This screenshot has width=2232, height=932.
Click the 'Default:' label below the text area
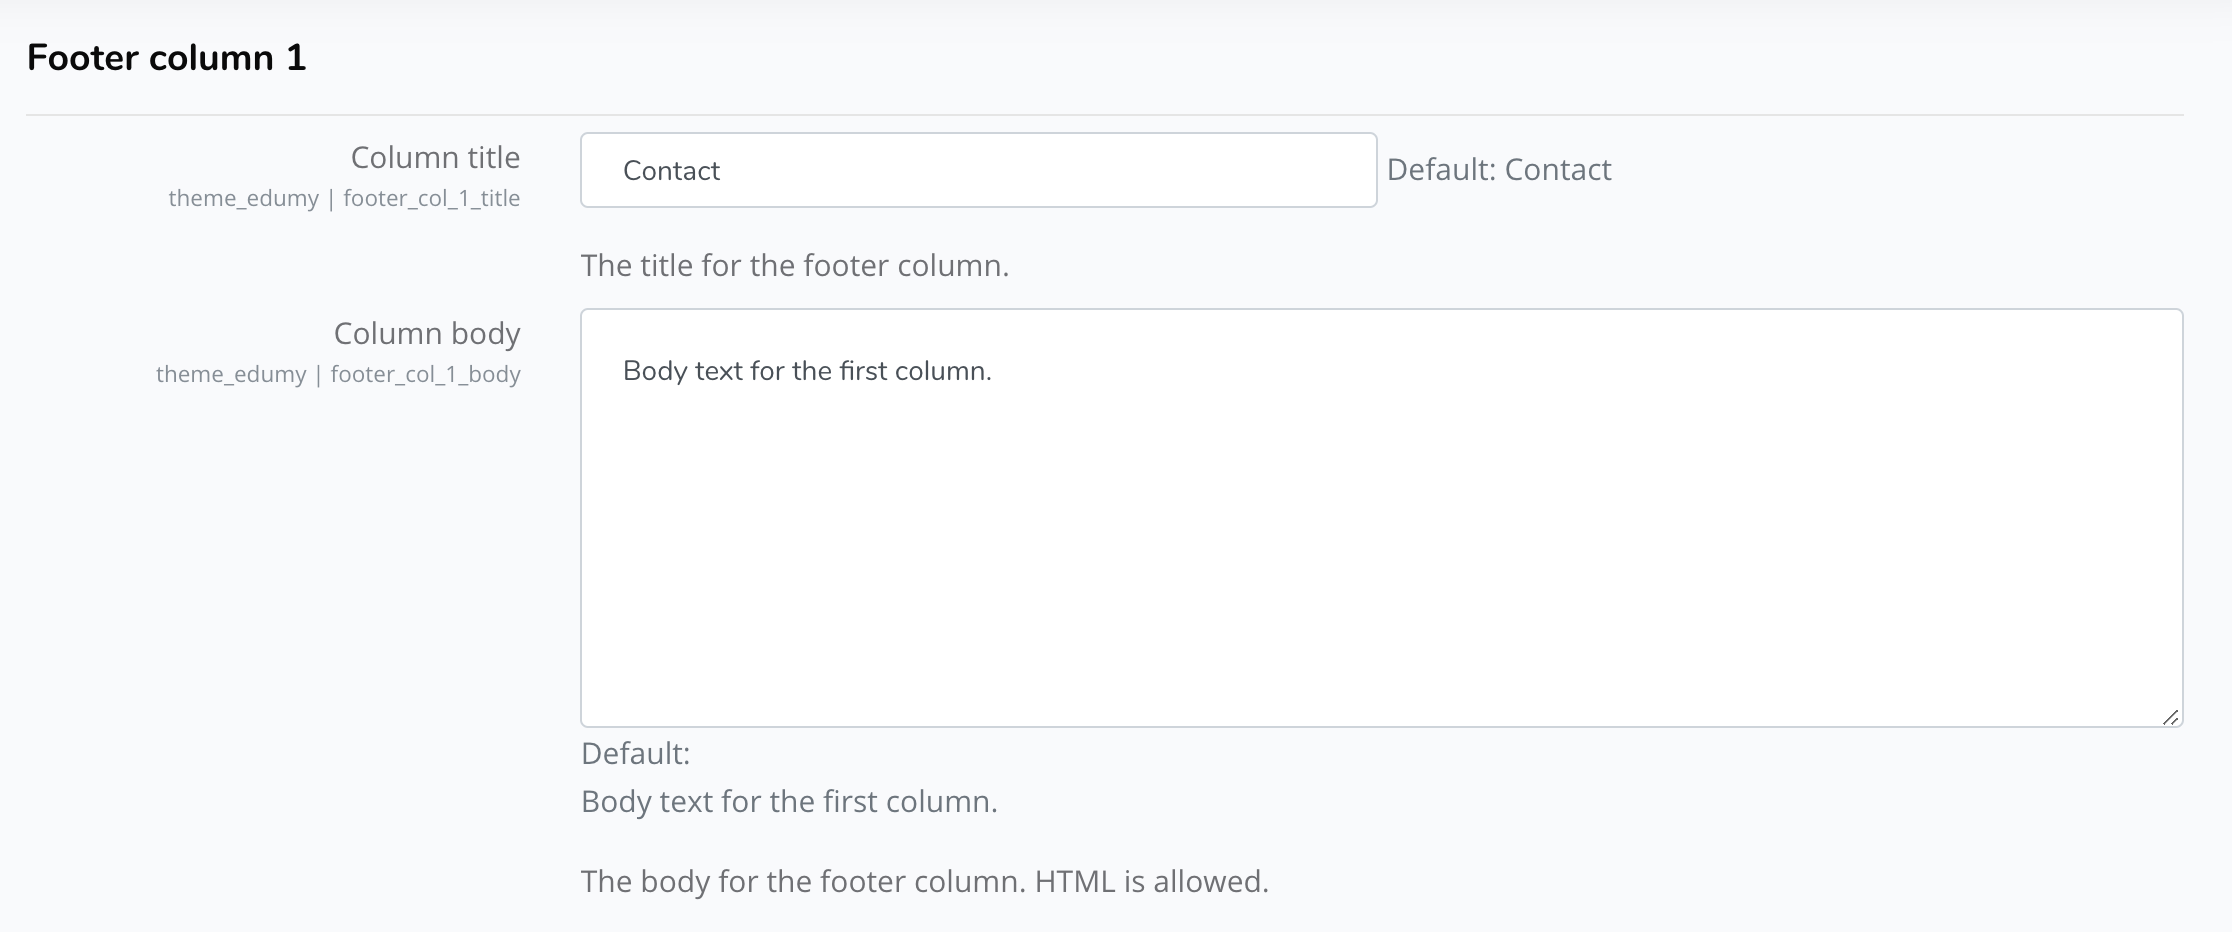635,753
